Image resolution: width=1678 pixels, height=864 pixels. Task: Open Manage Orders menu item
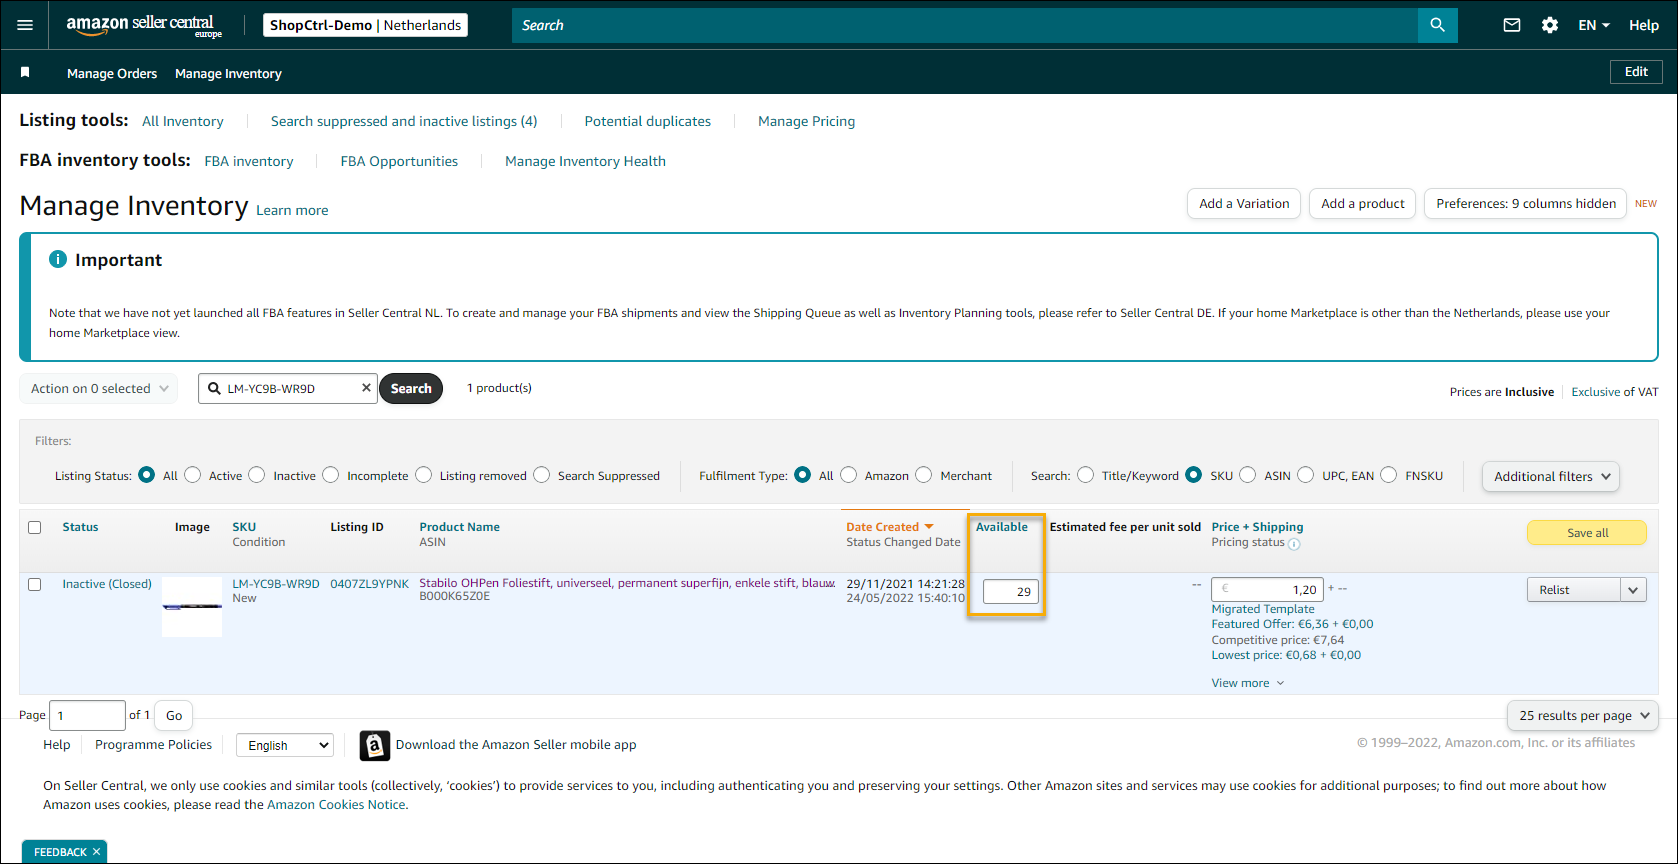[x=112, y=73]
